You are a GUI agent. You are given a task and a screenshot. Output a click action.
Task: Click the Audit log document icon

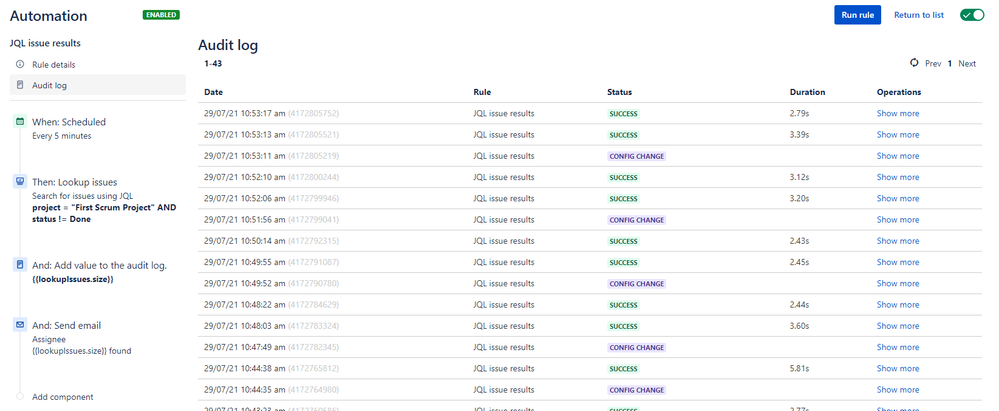click(x=20, y=85)
